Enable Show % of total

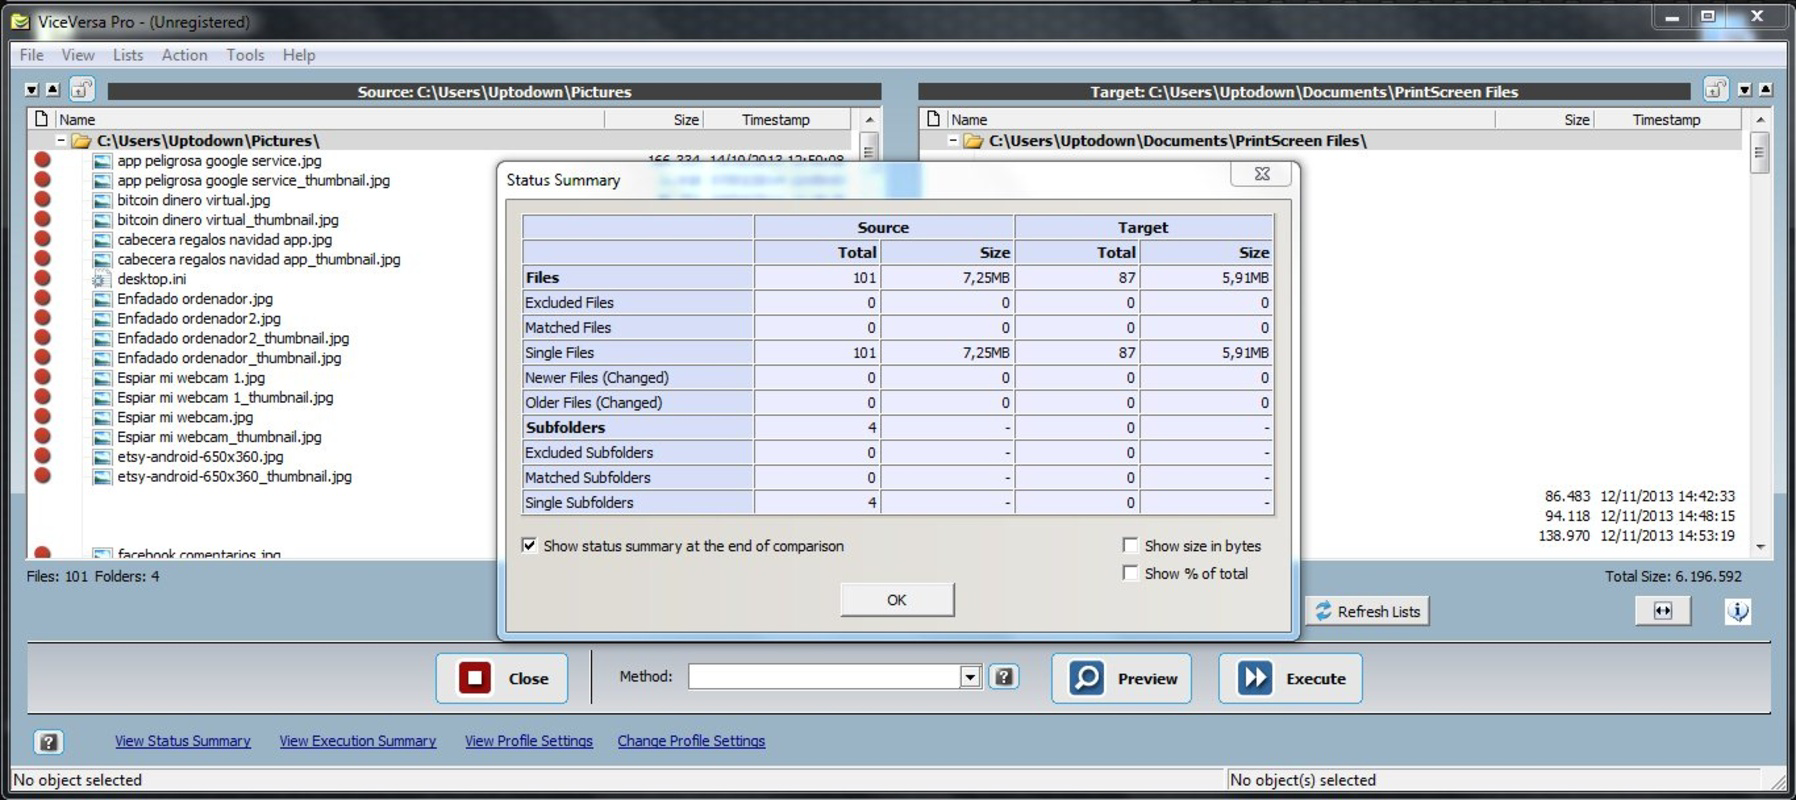coord(1130,574)
